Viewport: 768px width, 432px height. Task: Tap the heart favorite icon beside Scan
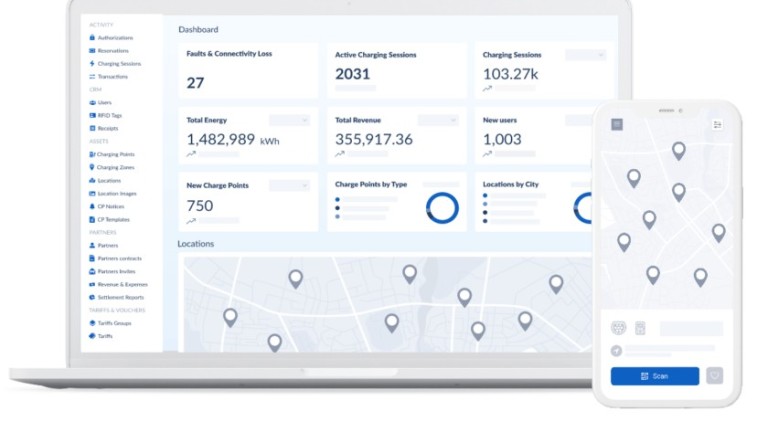[714, 376]
